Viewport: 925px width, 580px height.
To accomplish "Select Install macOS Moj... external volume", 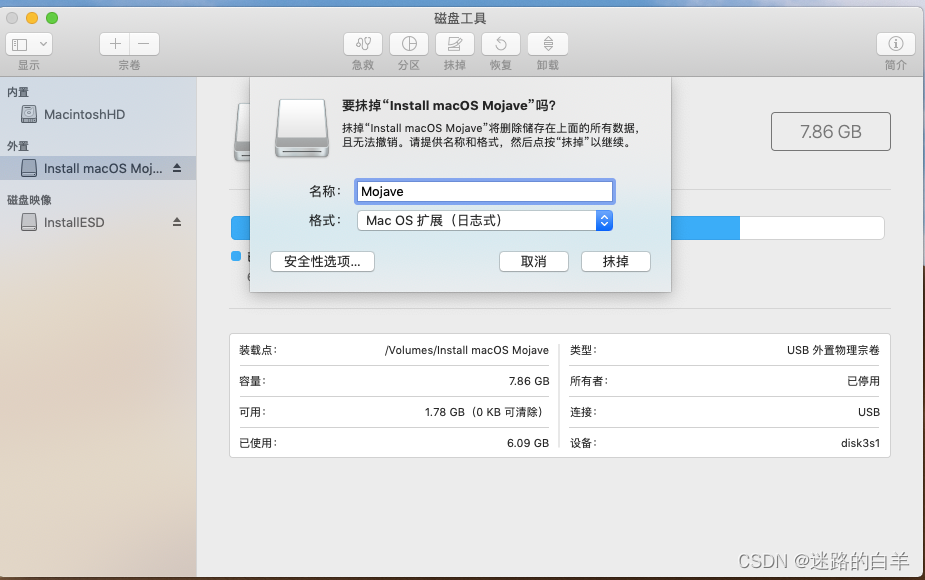I will tap(98, 168).
